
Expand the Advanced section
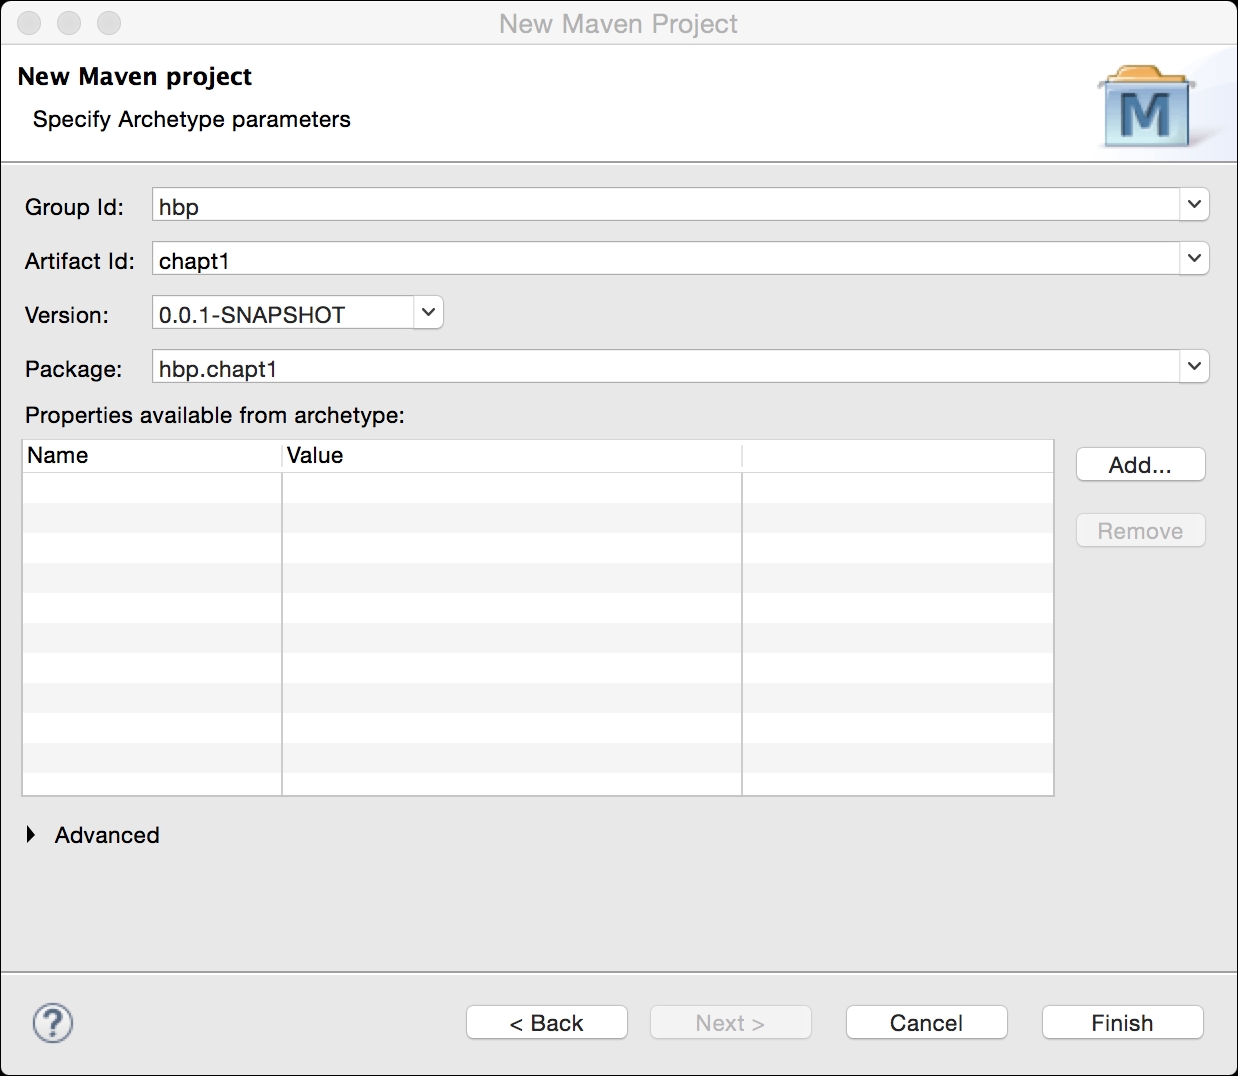tap(31, 835)
